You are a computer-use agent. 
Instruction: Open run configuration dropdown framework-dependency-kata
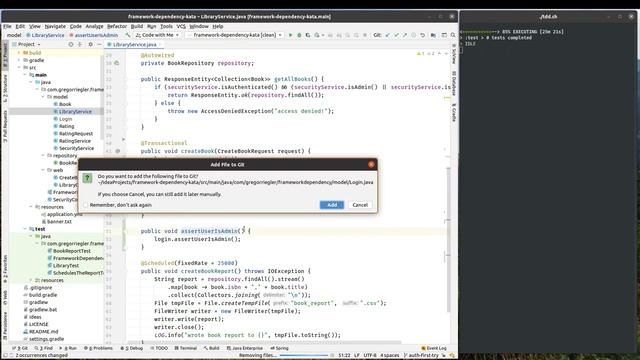[235, 35]
